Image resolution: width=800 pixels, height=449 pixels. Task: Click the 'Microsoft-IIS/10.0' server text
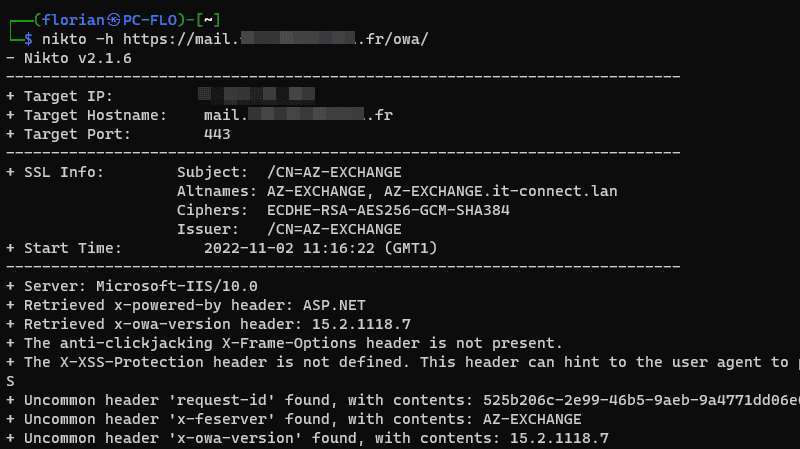[x=177, y=286]
